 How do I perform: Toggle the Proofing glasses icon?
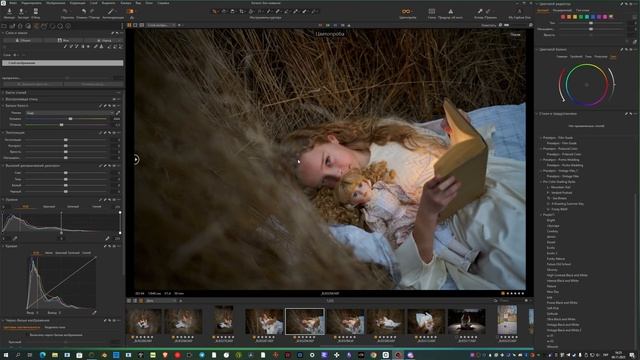point(406,11)
